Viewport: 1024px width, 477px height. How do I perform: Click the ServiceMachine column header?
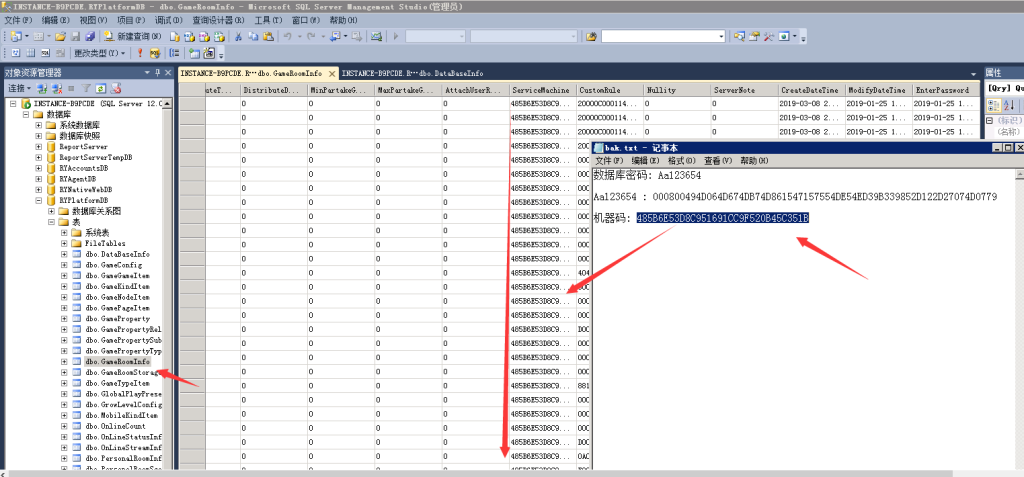[x=540, y=90]
